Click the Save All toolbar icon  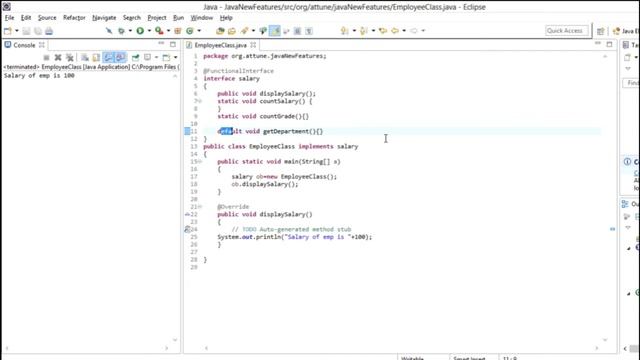(38, 31)
